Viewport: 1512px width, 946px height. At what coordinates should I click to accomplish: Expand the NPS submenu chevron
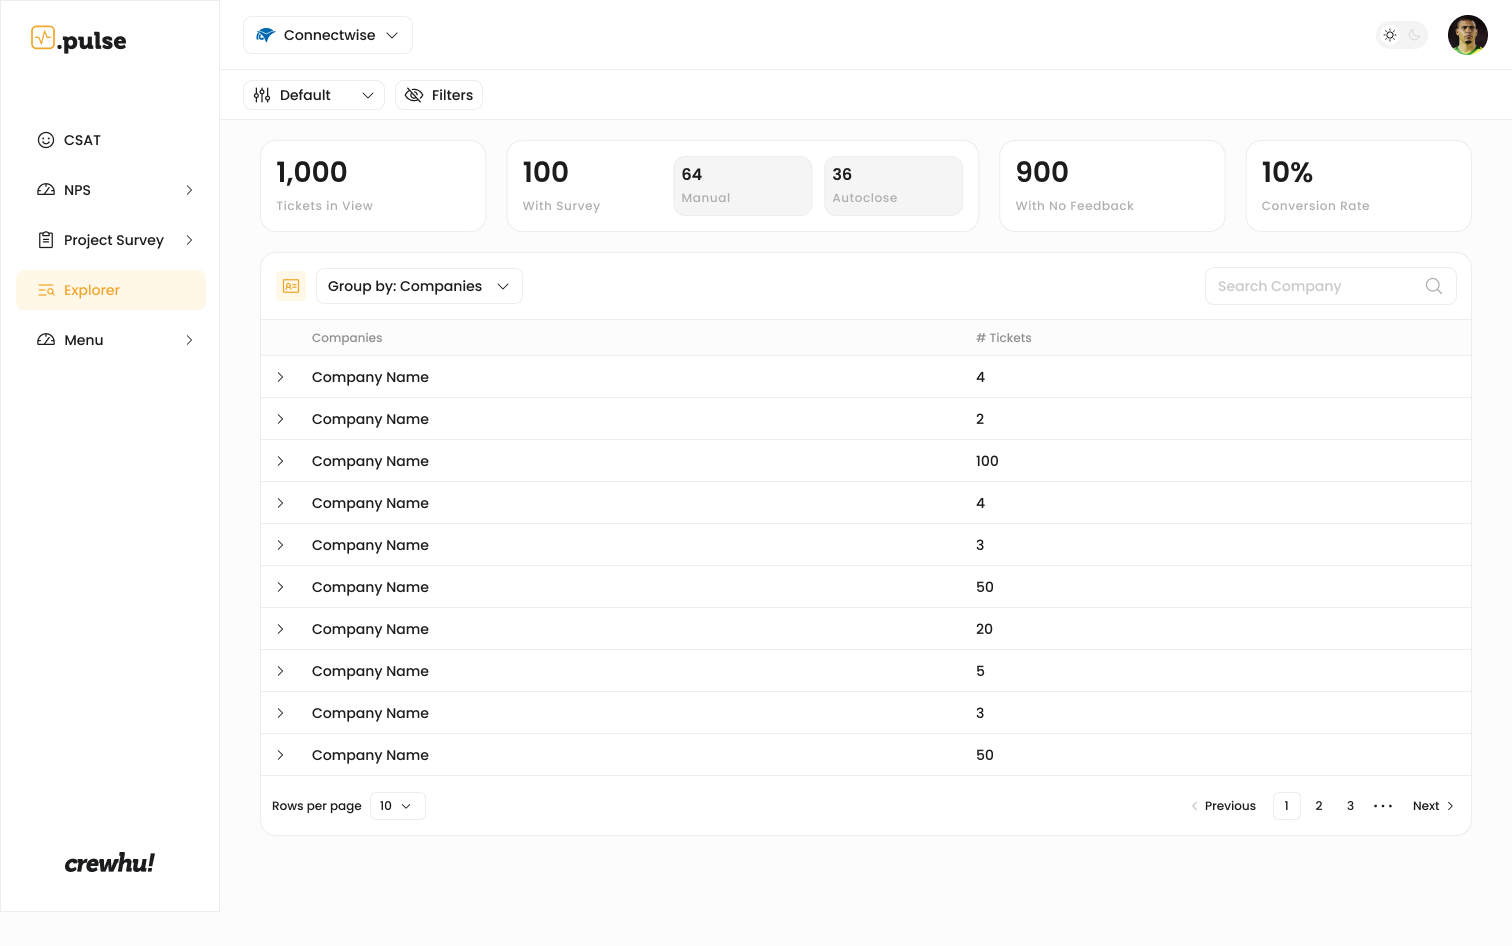189,190
